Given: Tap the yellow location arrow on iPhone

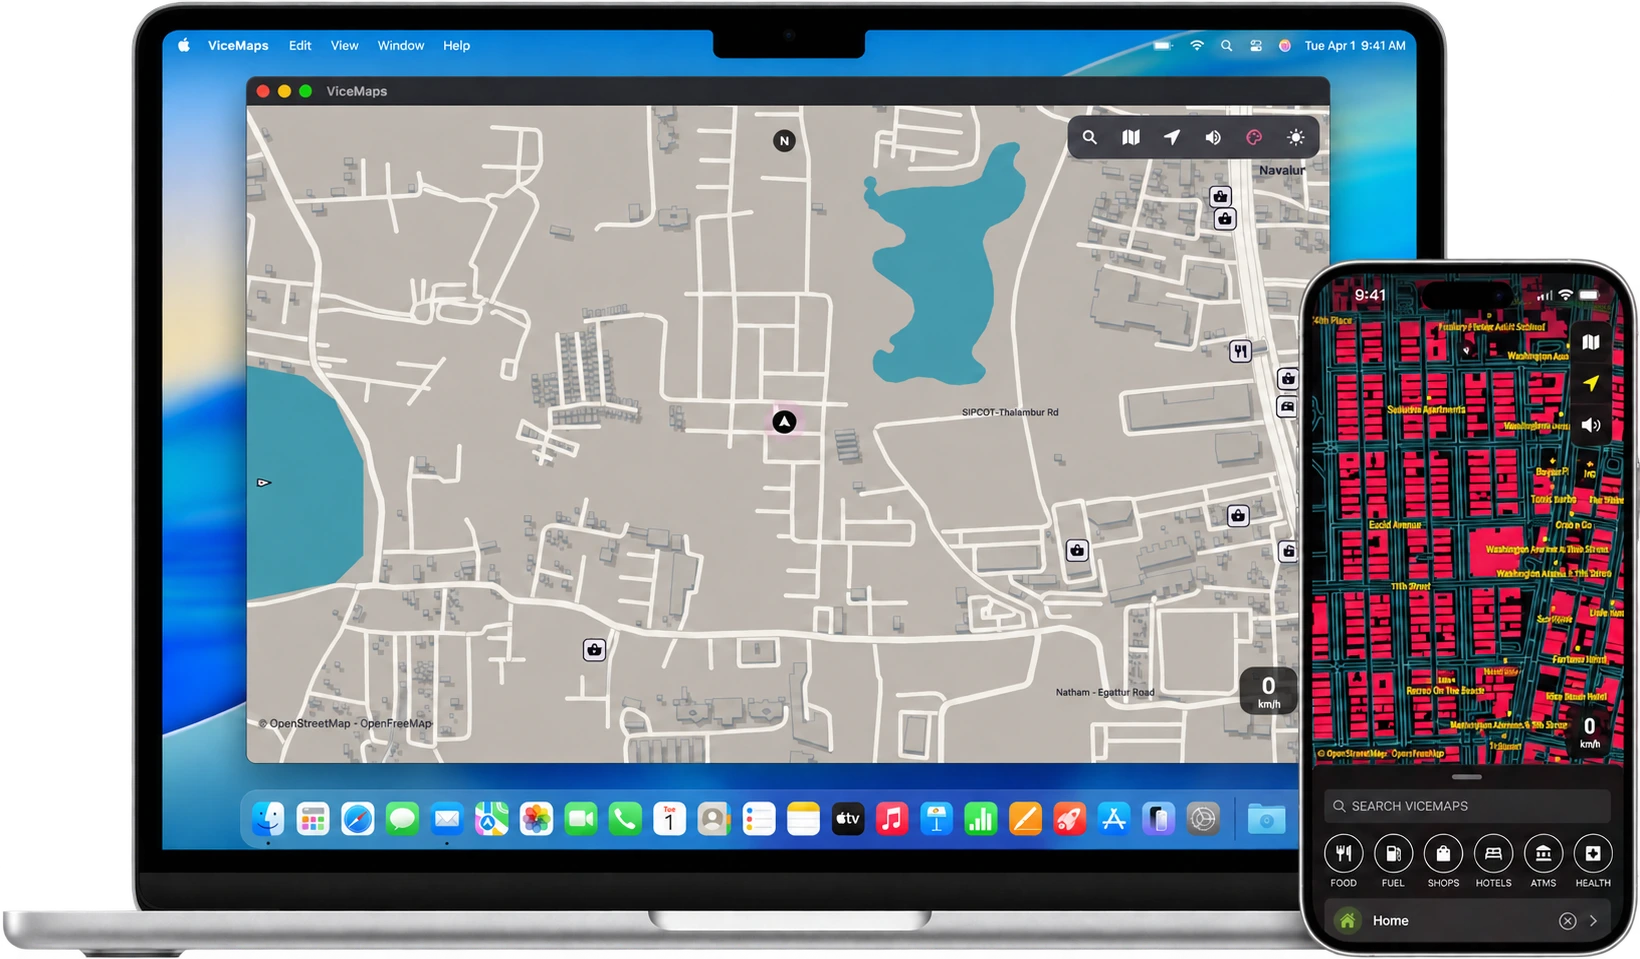Looking at the screenshot, I should (x=1590, y=383).
